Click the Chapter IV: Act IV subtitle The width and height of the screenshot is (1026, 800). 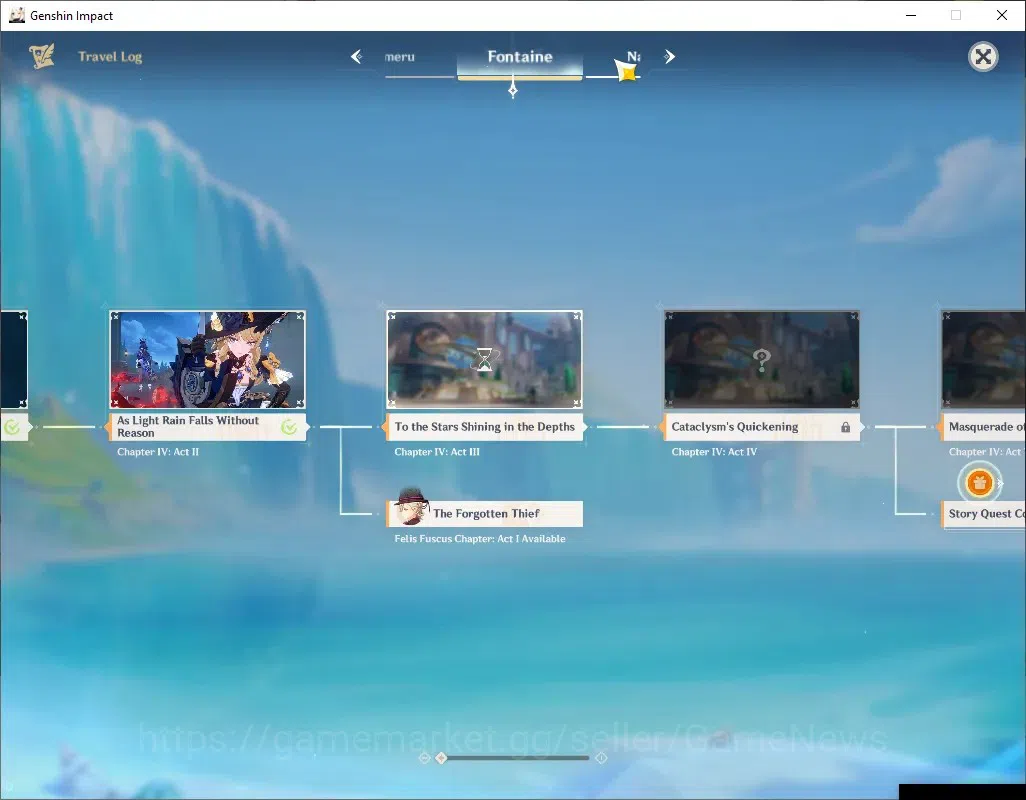(x=714, y=451)
